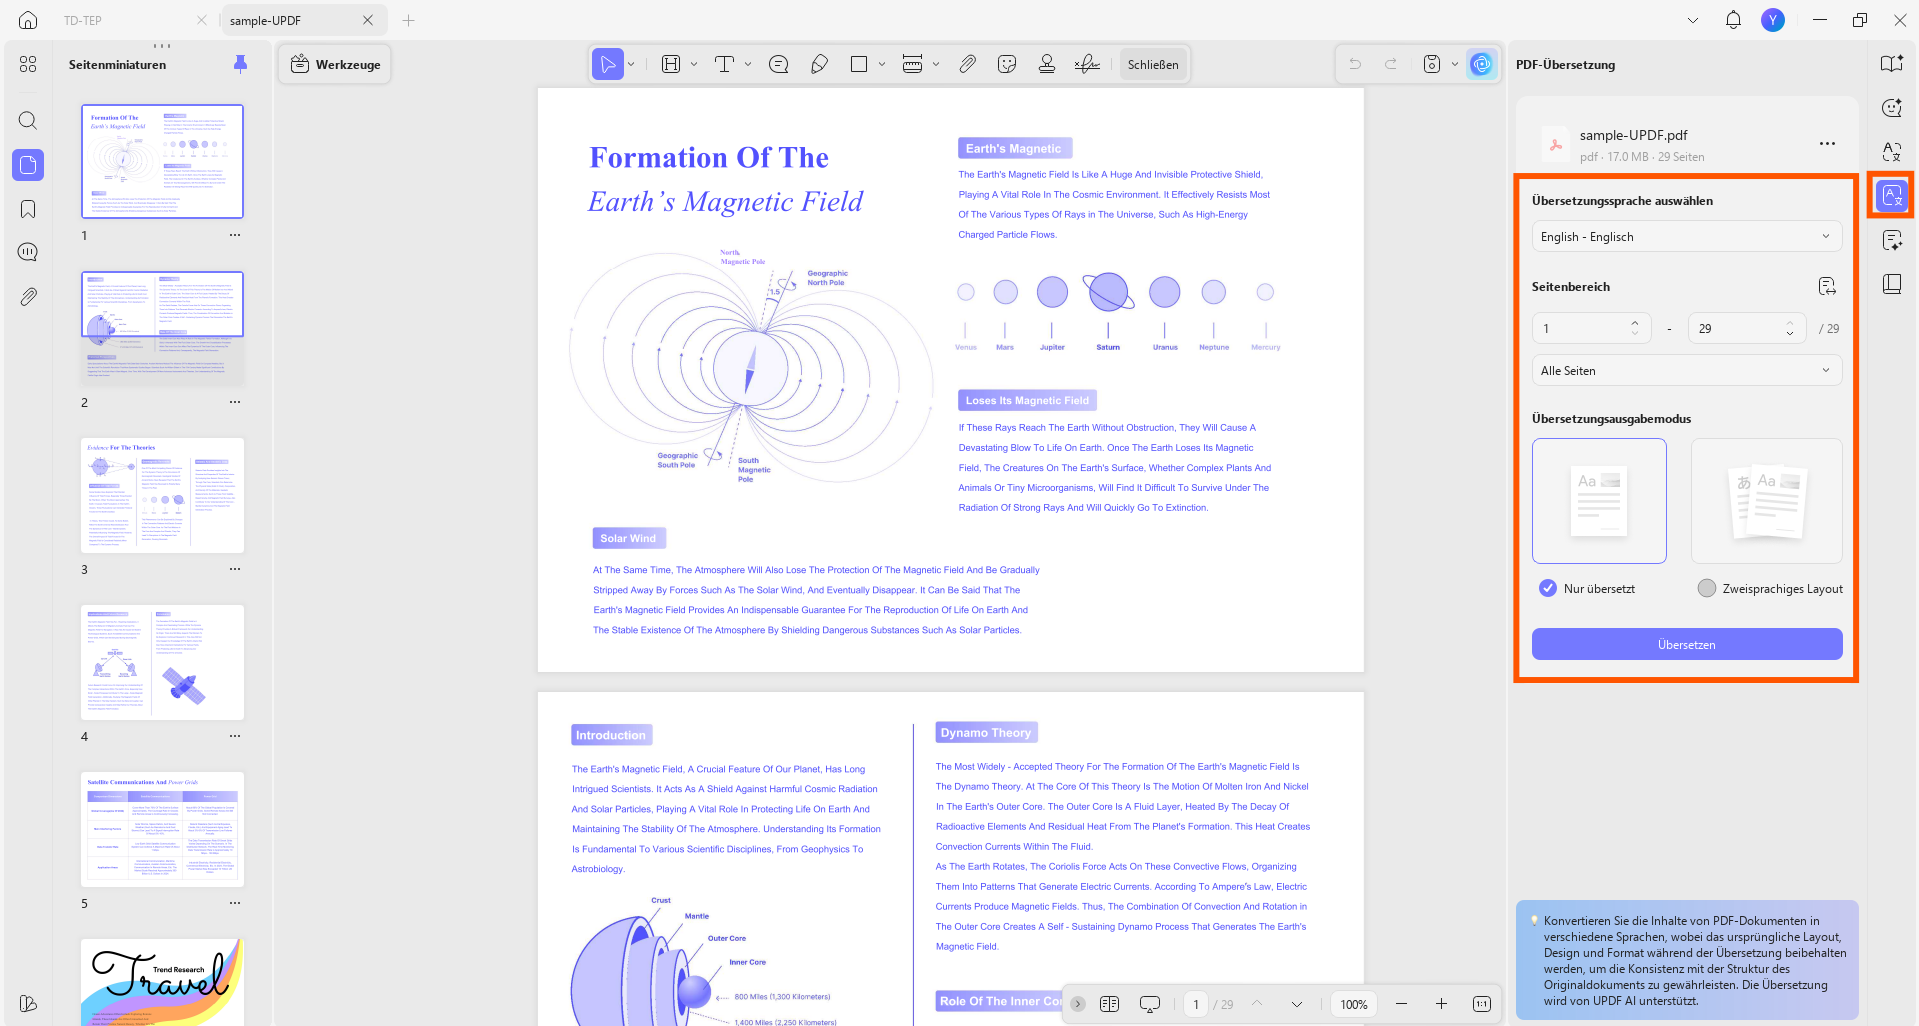Redo the last action

1391,64
